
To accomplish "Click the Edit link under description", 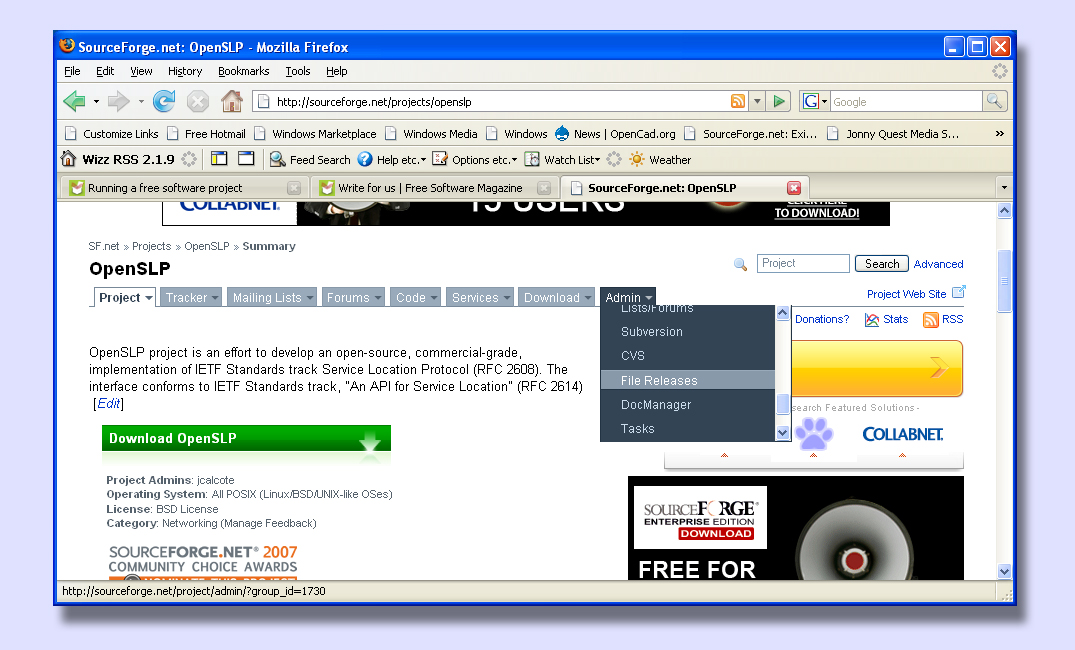I will [108, 403].
